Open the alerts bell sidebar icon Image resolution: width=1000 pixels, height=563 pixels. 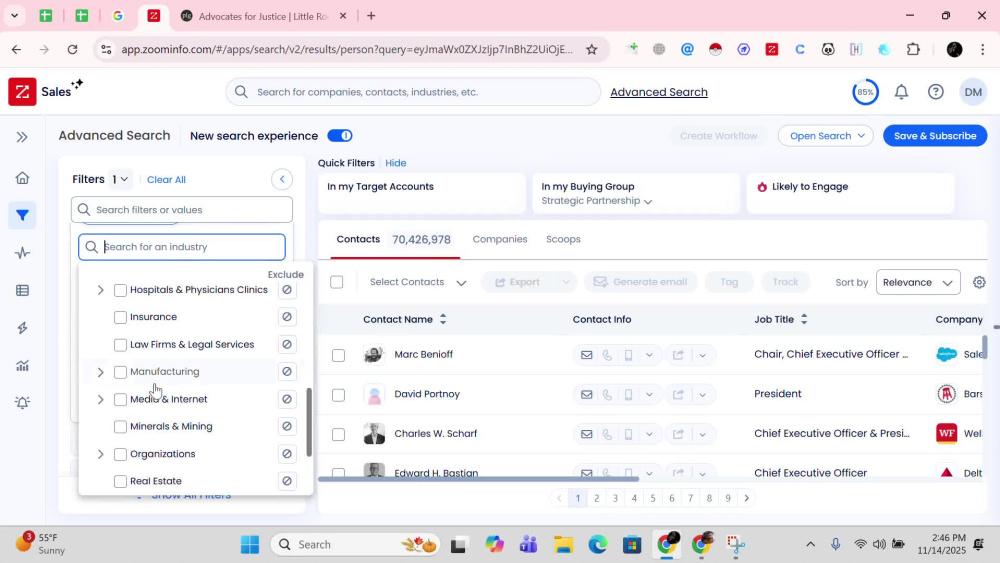[x=22, y=403]
